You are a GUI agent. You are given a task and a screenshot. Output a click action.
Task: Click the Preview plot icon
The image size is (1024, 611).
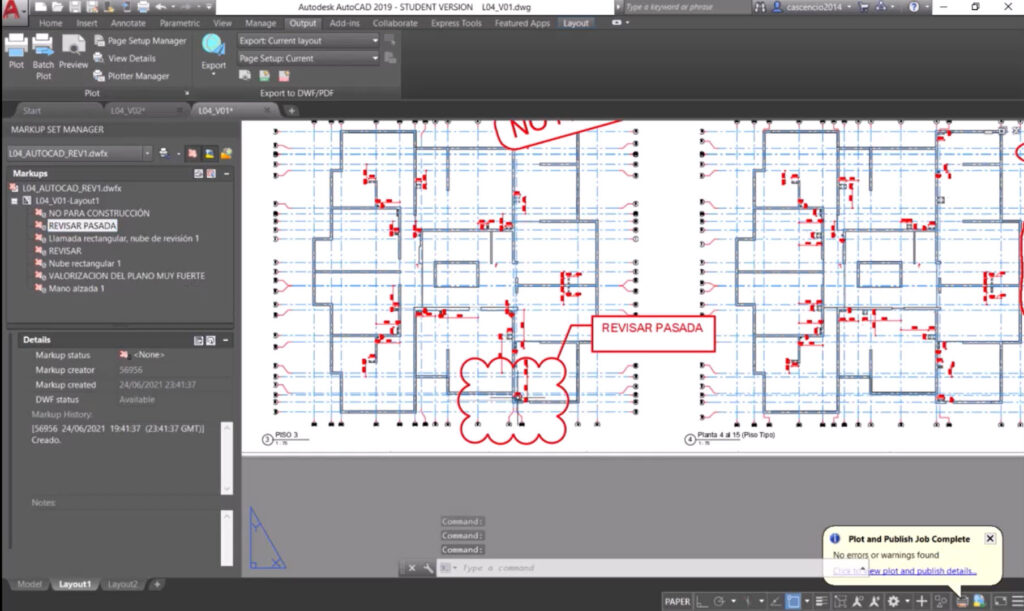[x=73, y=50]
